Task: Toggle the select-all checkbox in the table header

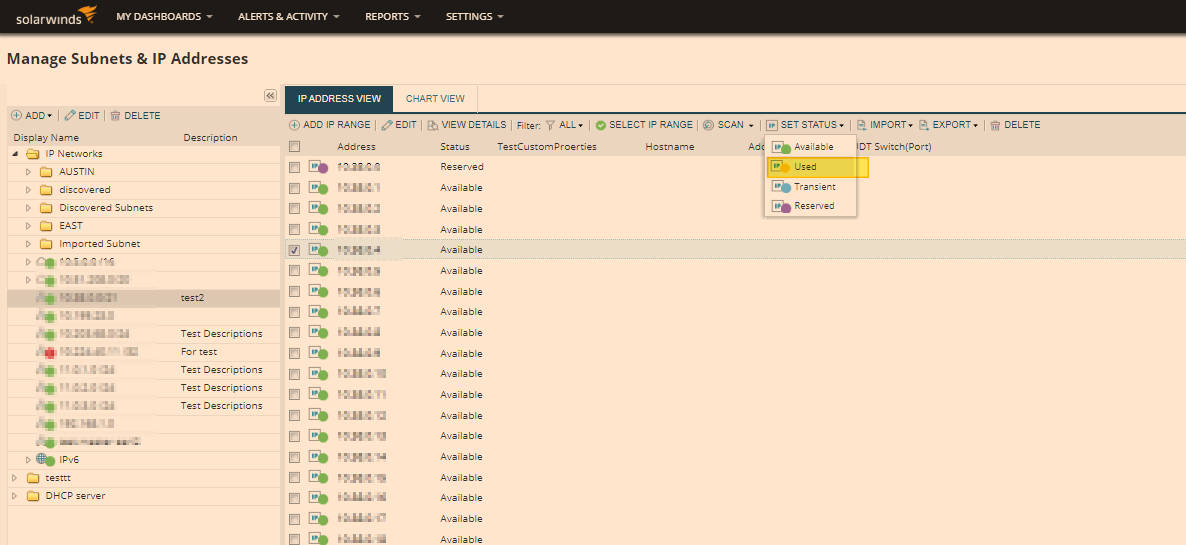Action: click(294, 147)
